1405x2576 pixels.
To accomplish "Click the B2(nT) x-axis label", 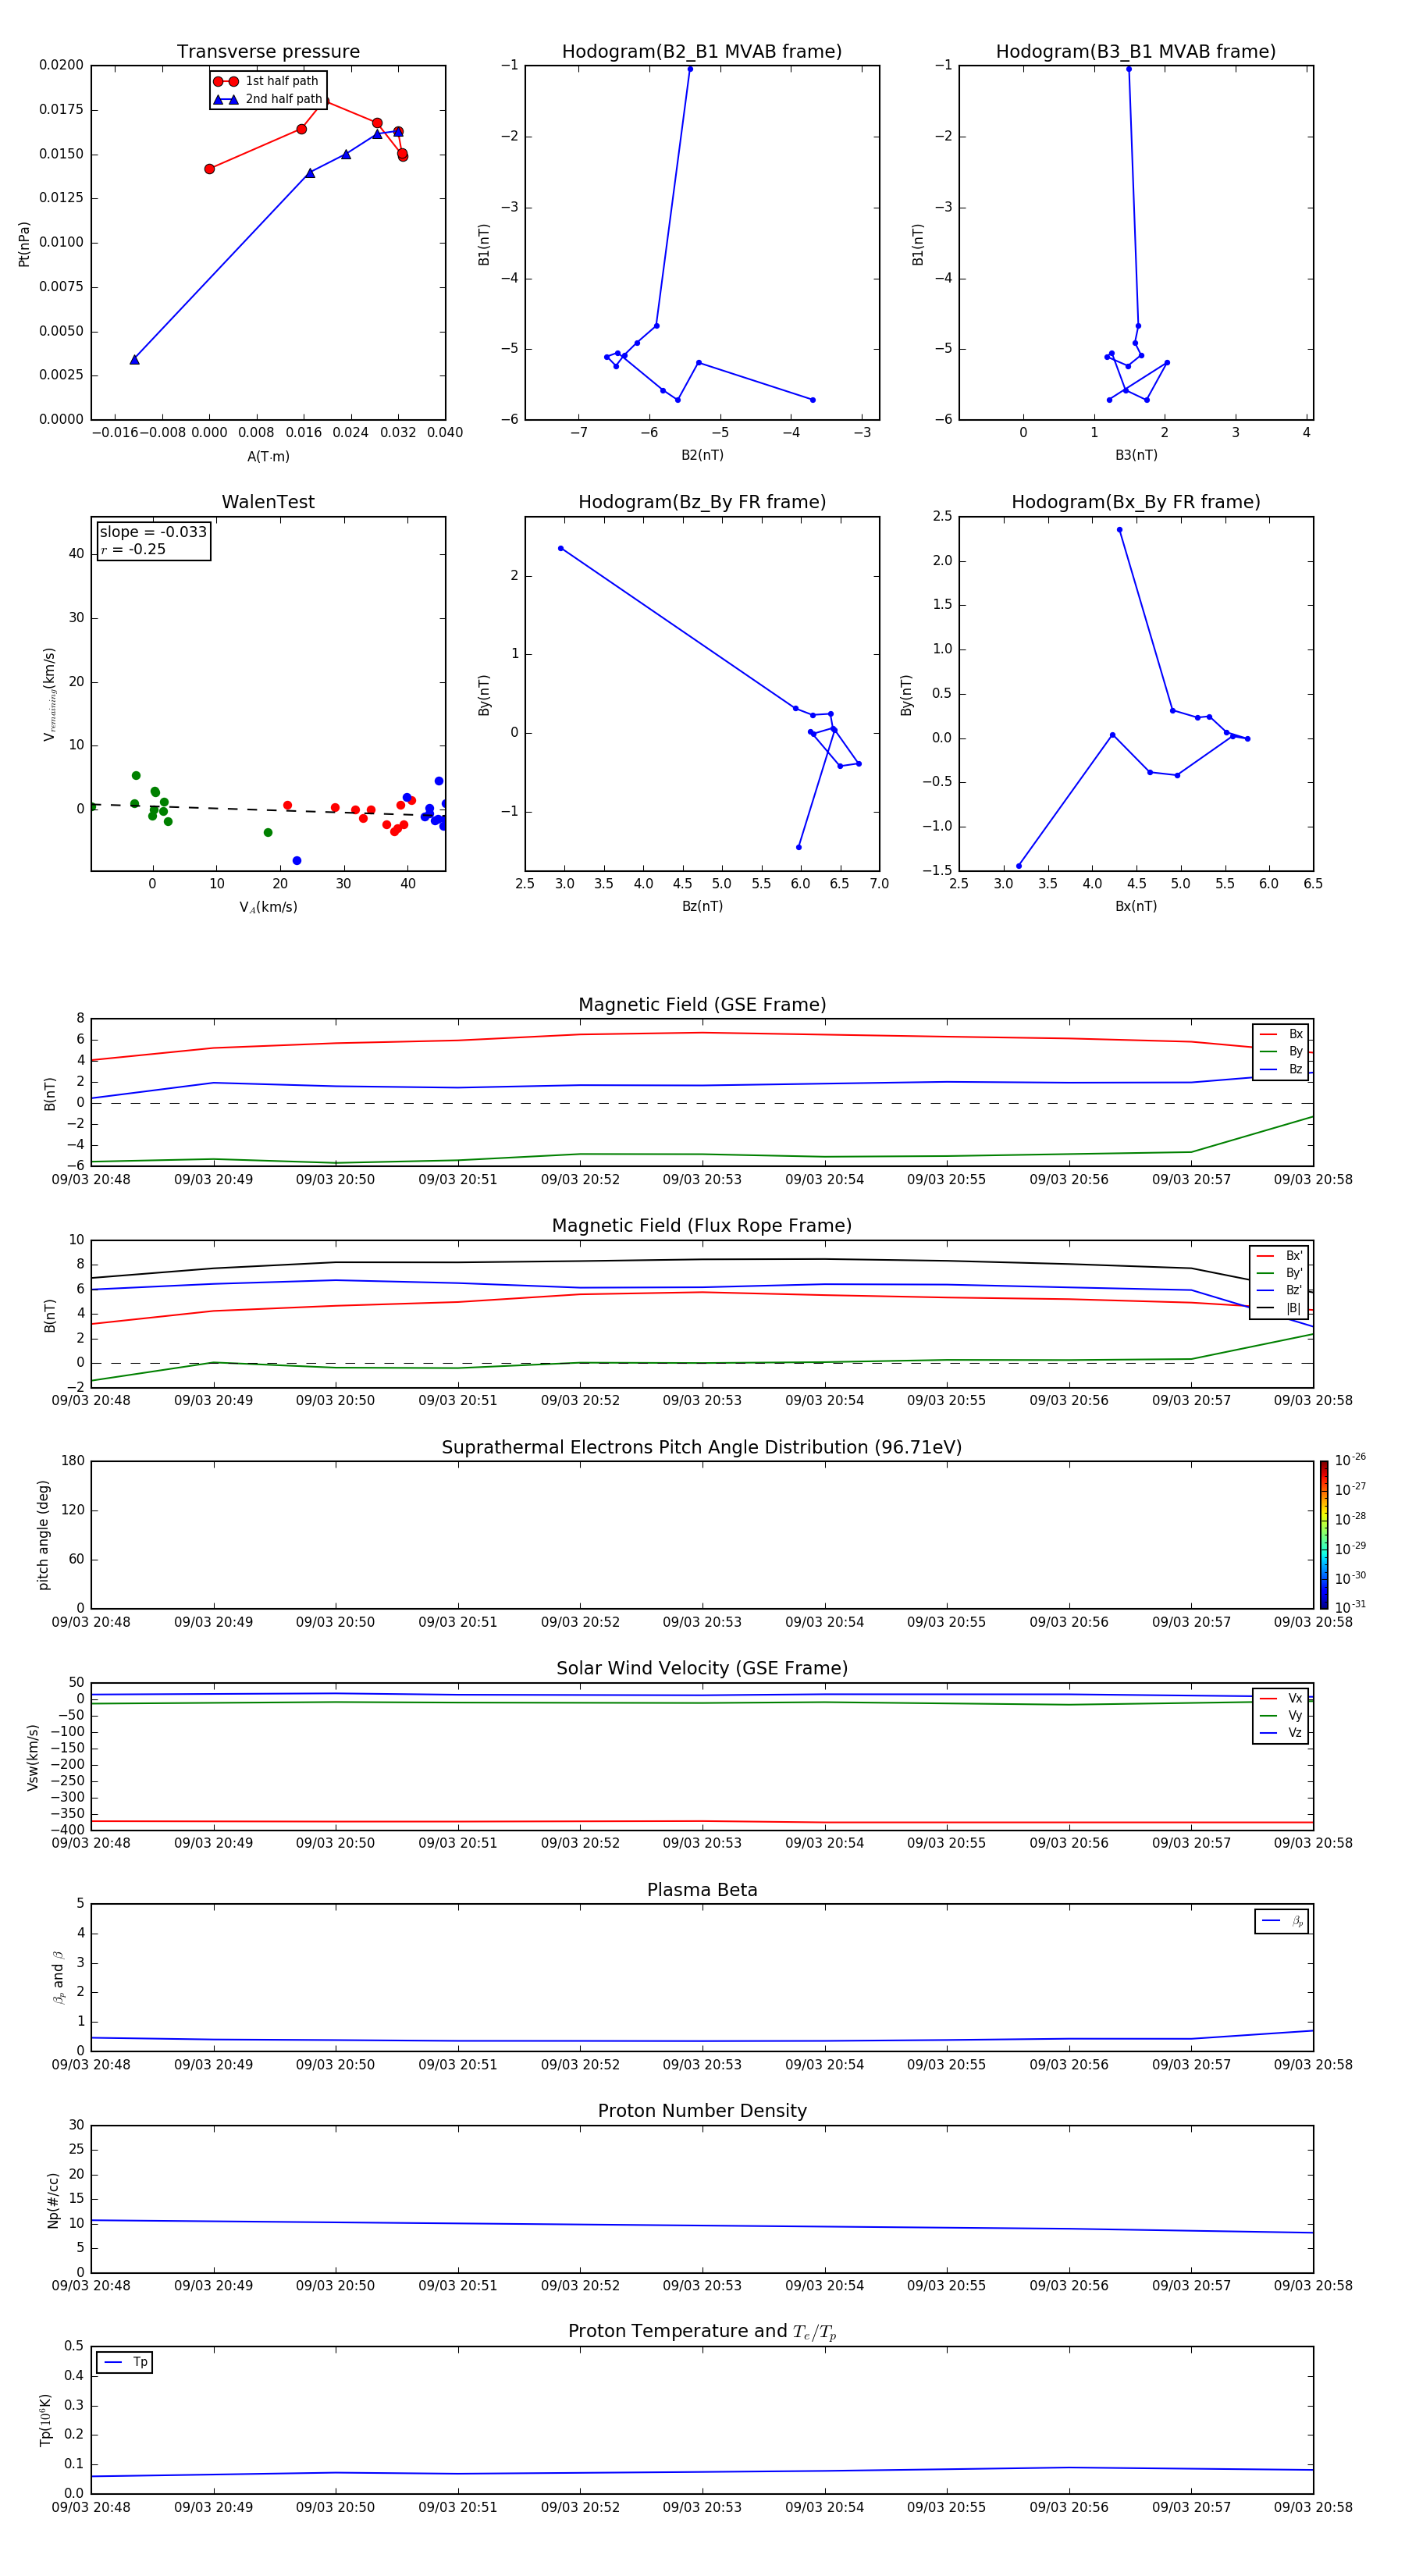I will [702, 455].
